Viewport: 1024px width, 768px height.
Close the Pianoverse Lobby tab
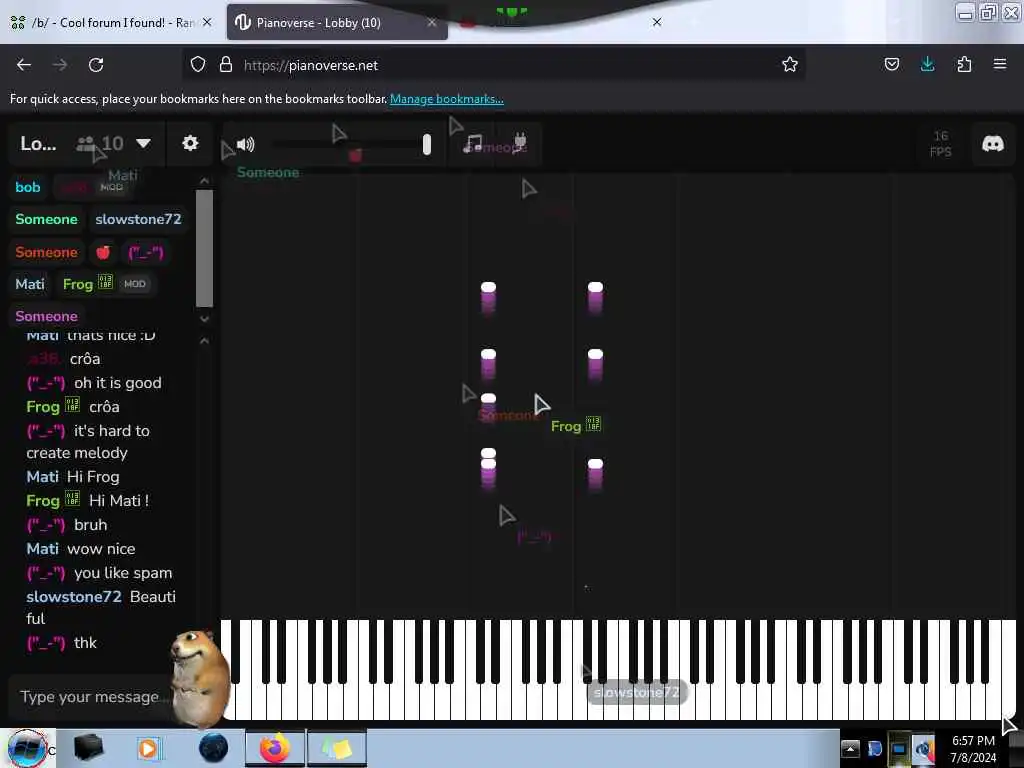coord(432,22)
